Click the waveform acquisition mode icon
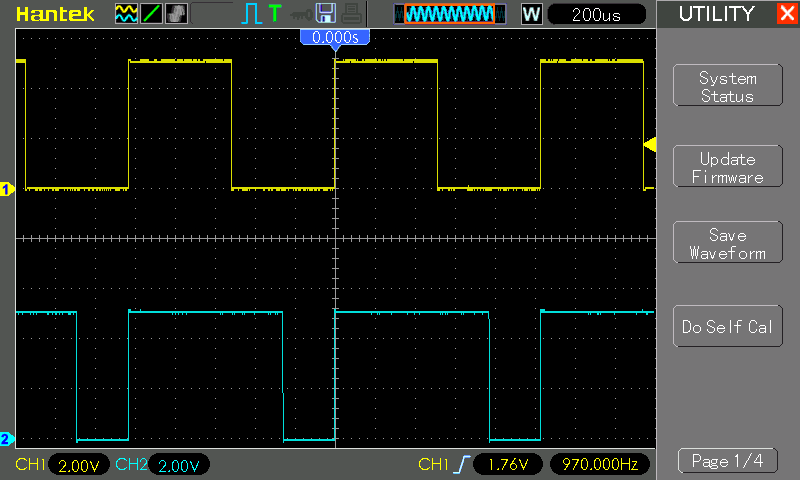Viewport: 800px width, 480px height. click(126, 14)
